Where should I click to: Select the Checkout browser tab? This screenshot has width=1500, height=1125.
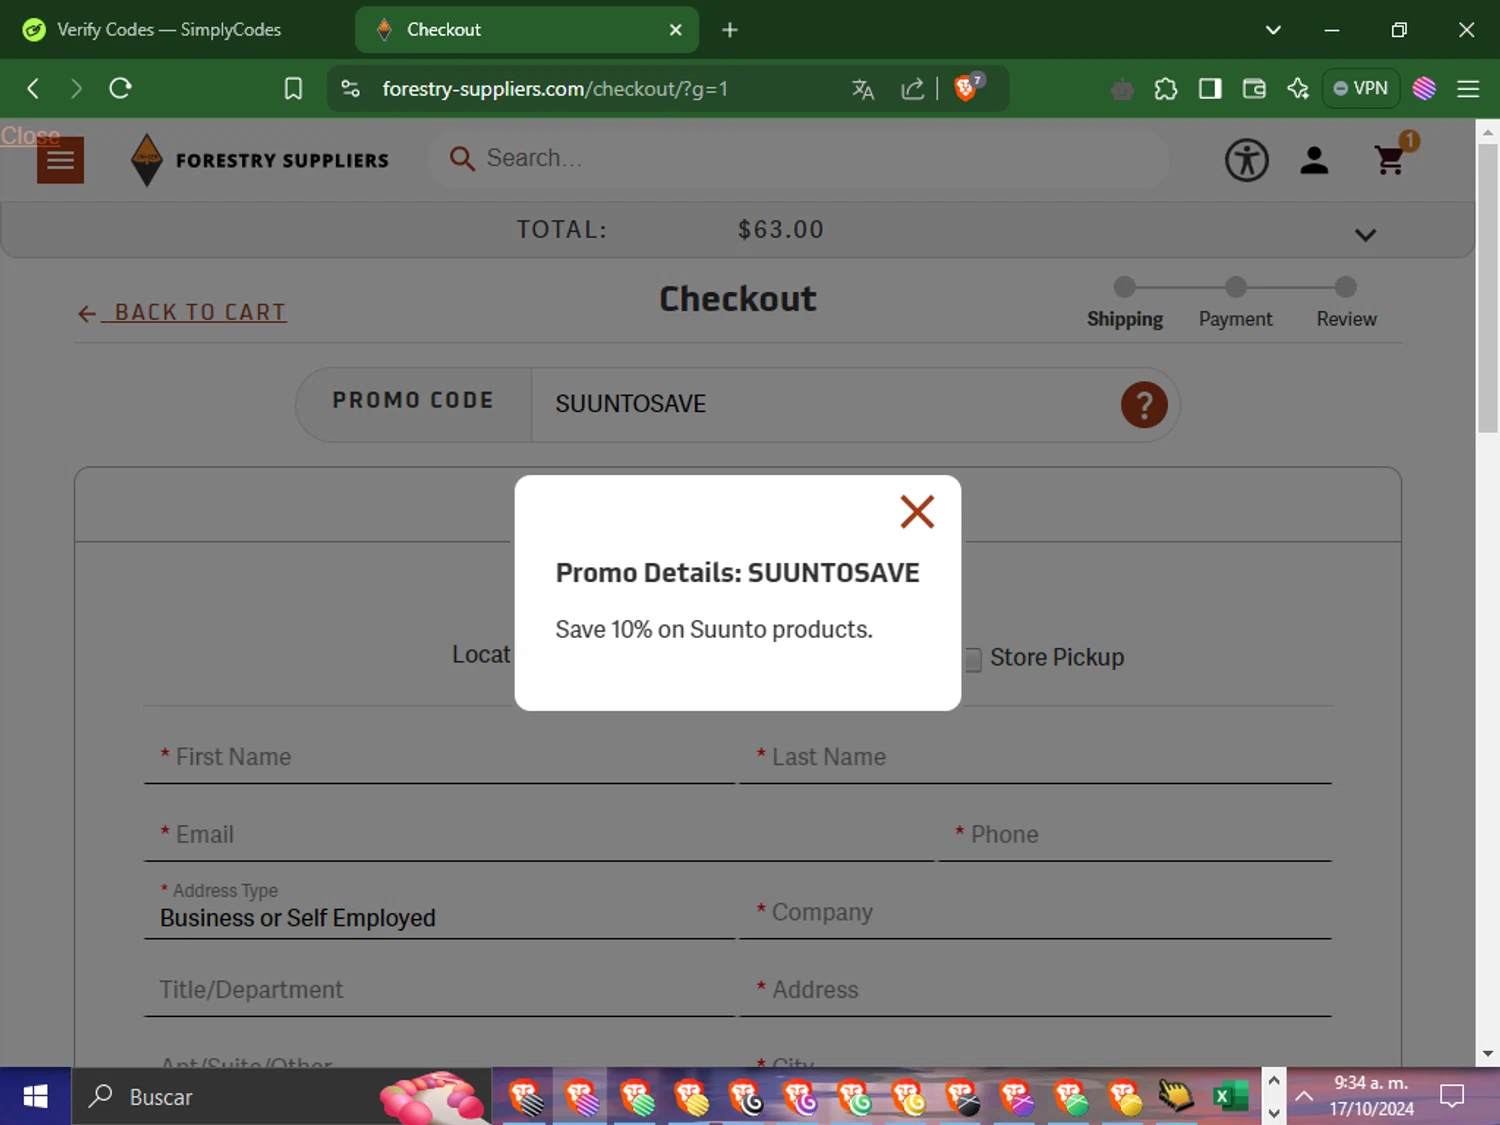click(x=527, y=30)
